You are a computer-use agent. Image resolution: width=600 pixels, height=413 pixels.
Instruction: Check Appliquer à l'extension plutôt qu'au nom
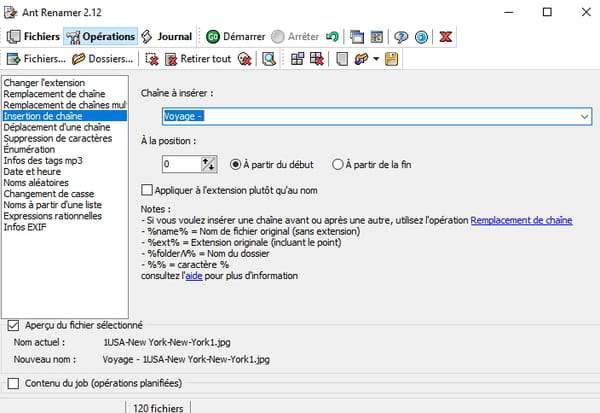tap(230, 190)
